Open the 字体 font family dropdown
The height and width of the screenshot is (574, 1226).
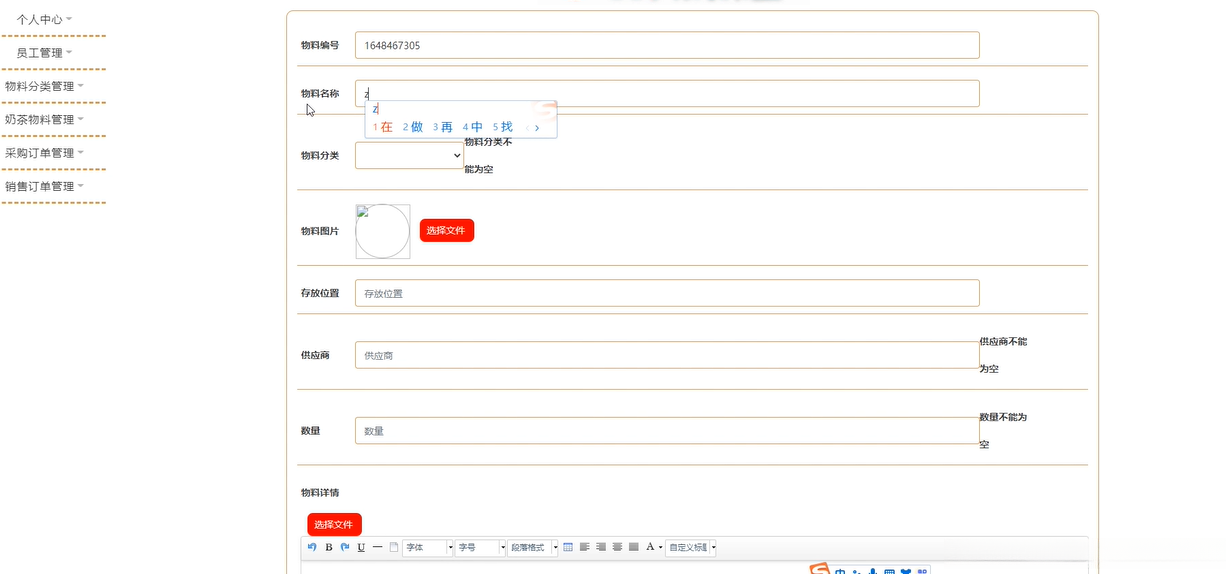click(x=428, y=547)
